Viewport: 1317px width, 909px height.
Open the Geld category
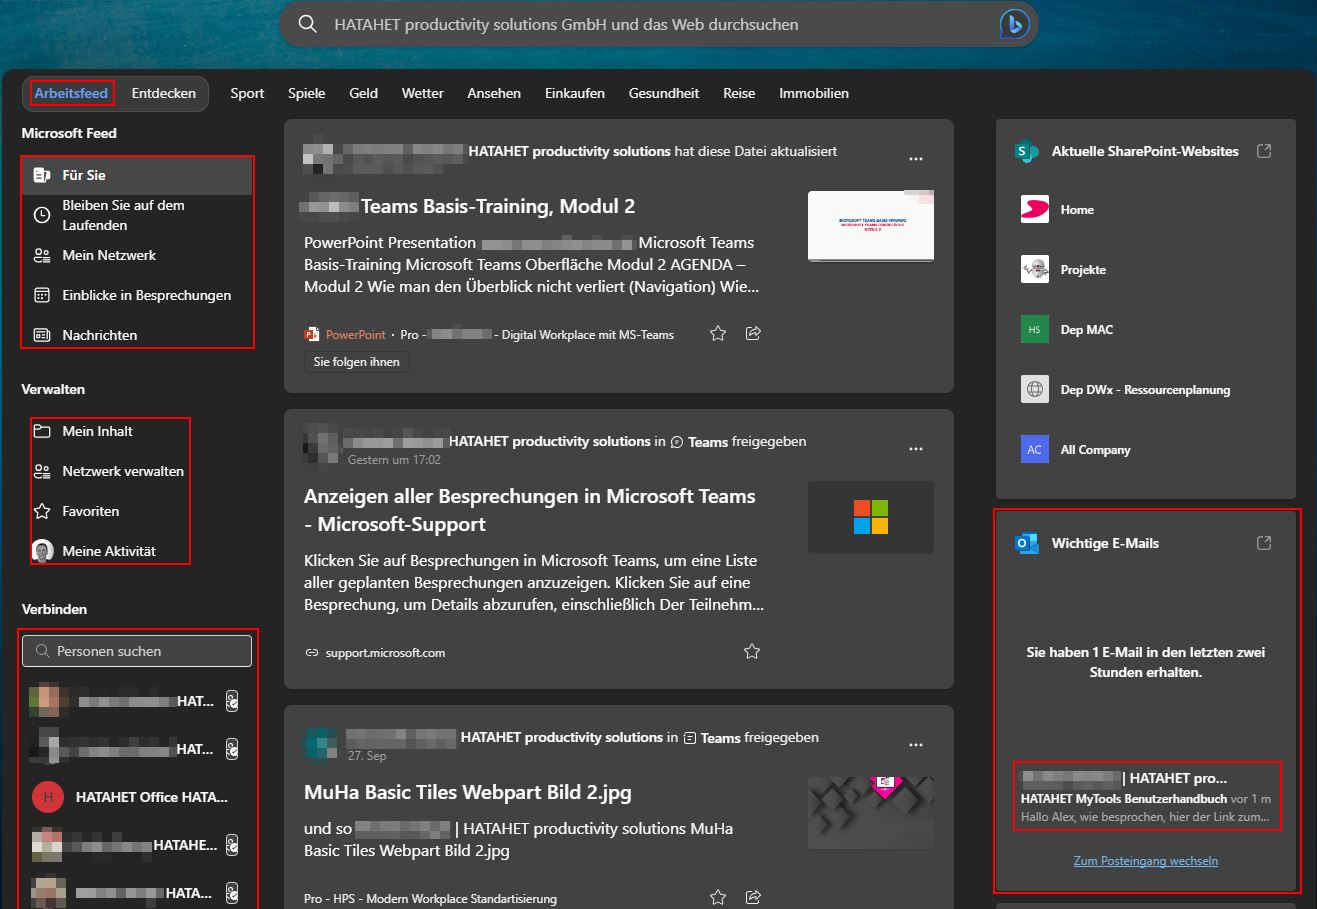click(x=363, y=93)
